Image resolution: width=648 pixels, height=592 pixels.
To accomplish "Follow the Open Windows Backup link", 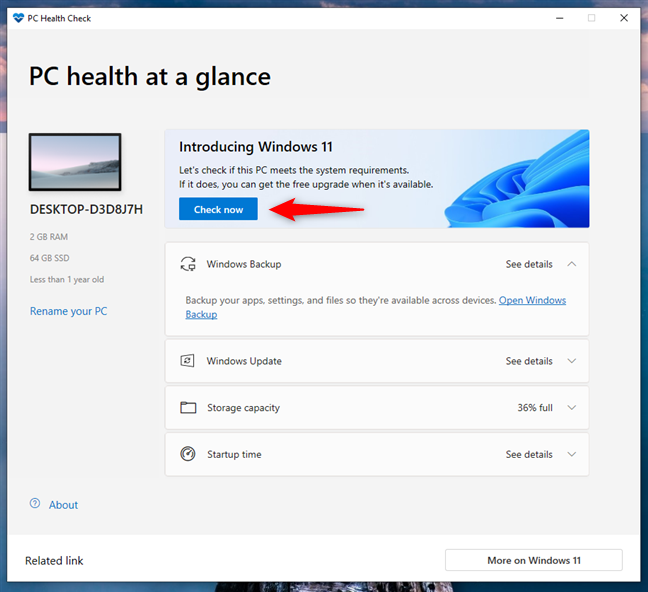I will click(532, 300).
